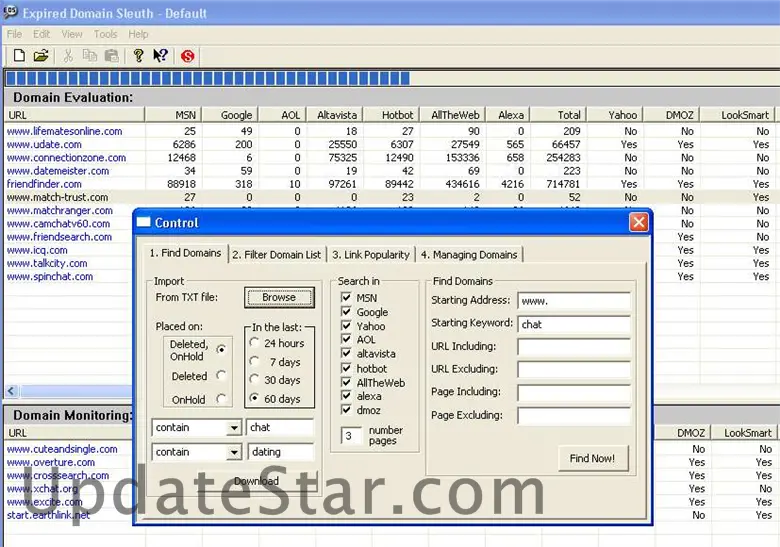Select www.cuteandsingle.com in Domain Monitoring
Image resolution: width=780 pixels, height=547 pixels.
[62, 449]
